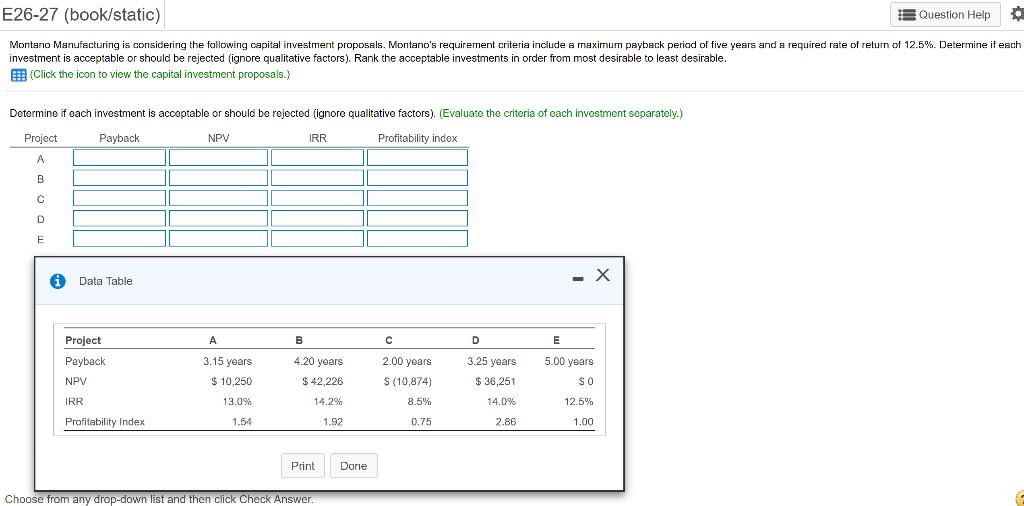
Task: Open Project A Profitability index dropdown
Action: click(417, 157)
